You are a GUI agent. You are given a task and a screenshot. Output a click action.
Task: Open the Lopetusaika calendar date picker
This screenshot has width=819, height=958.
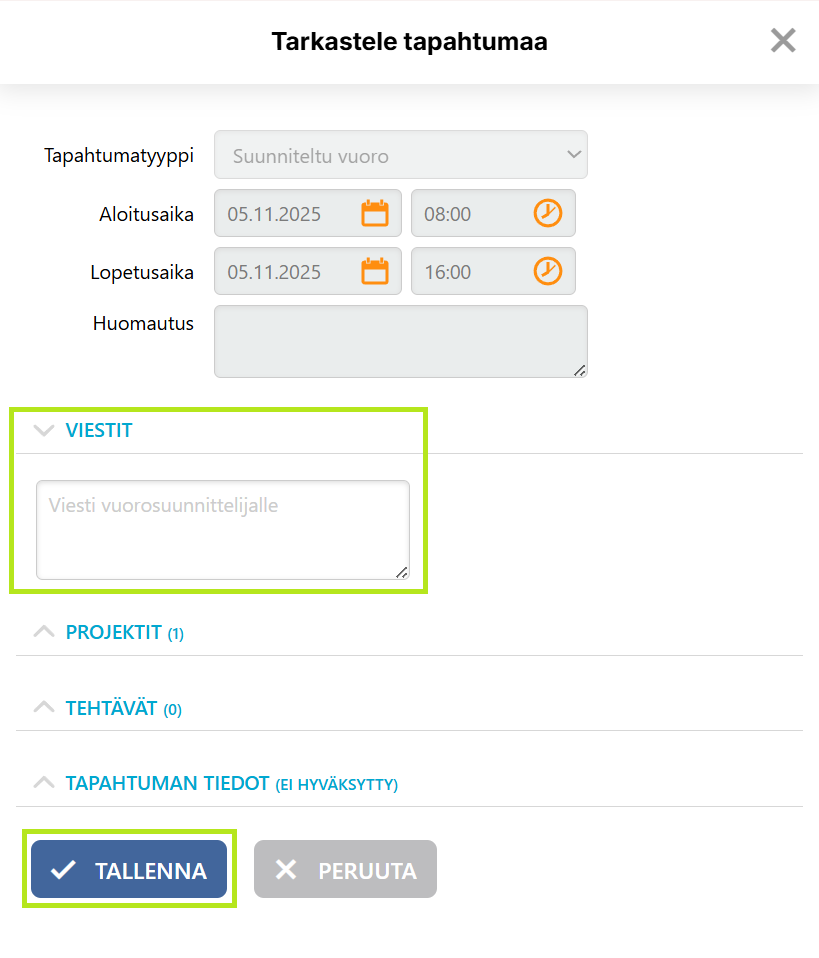pyautogui.click(x=375, y=271)
